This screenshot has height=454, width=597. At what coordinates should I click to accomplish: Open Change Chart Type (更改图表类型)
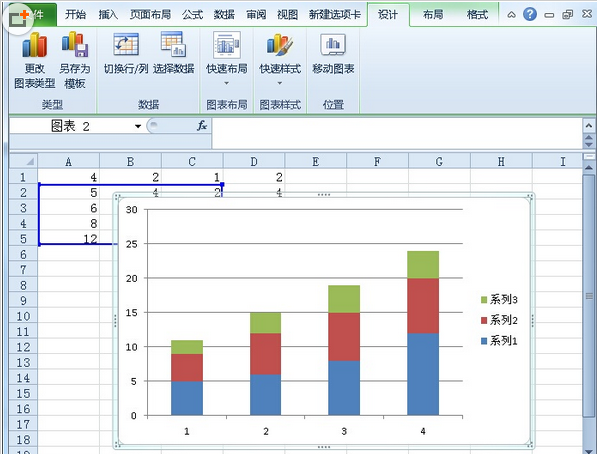[x=35, y=60]
